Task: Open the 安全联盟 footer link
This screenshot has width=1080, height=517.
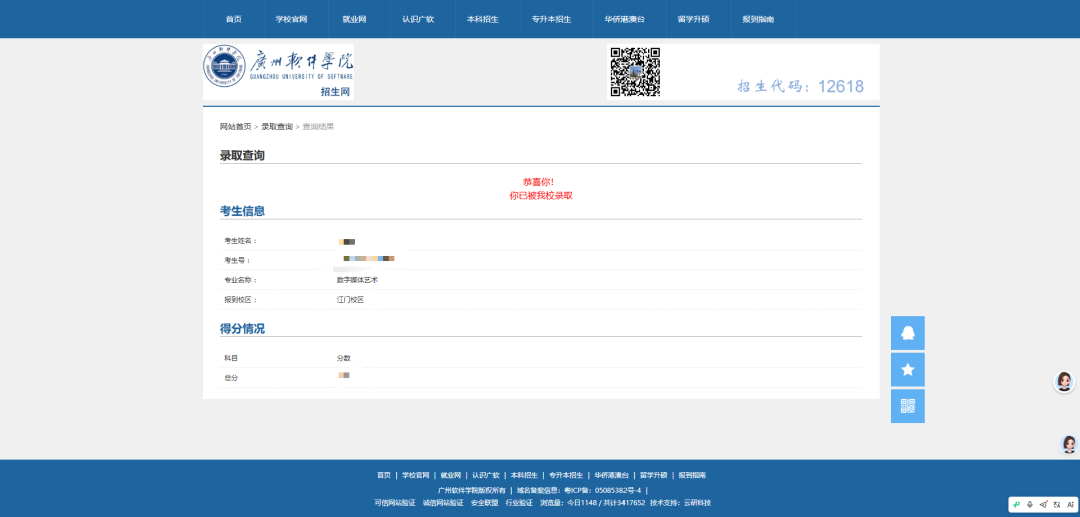Action: pos(484,503)
